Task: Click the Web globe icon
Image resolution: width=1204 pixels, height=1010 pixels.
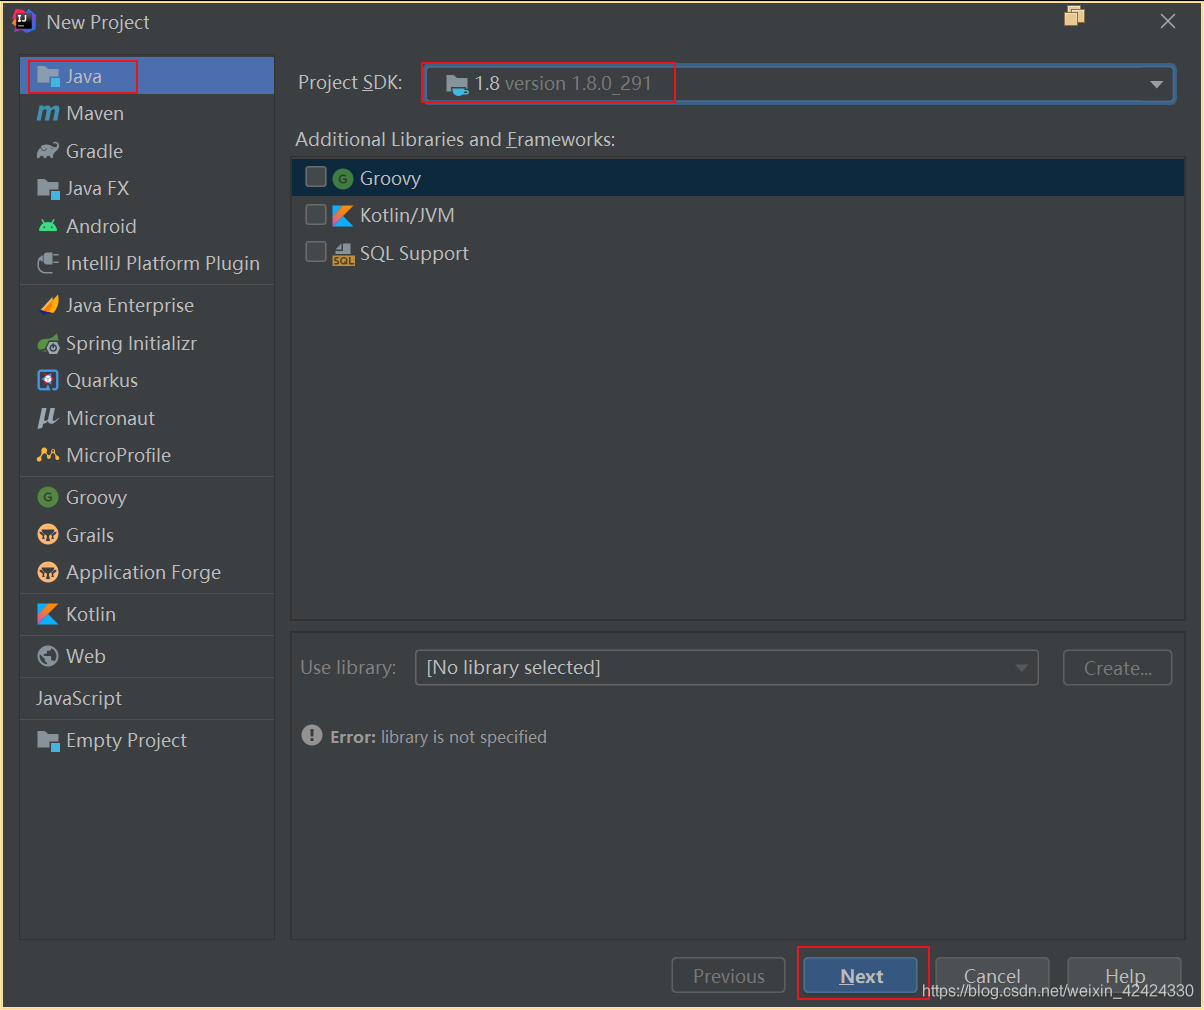Action: tap(48, 656)
